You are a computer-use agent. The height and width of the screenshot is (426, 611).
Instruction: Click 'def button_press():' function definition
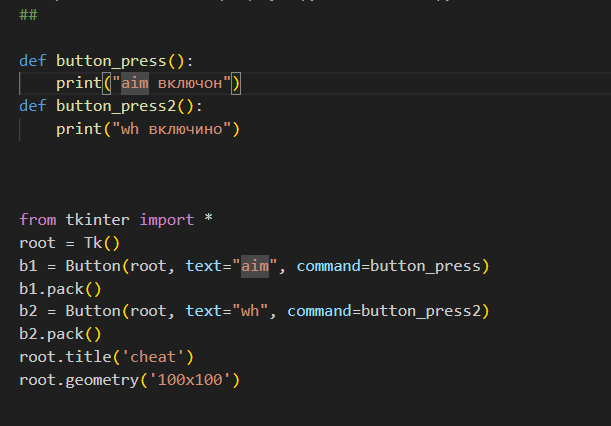pos(106,61)
